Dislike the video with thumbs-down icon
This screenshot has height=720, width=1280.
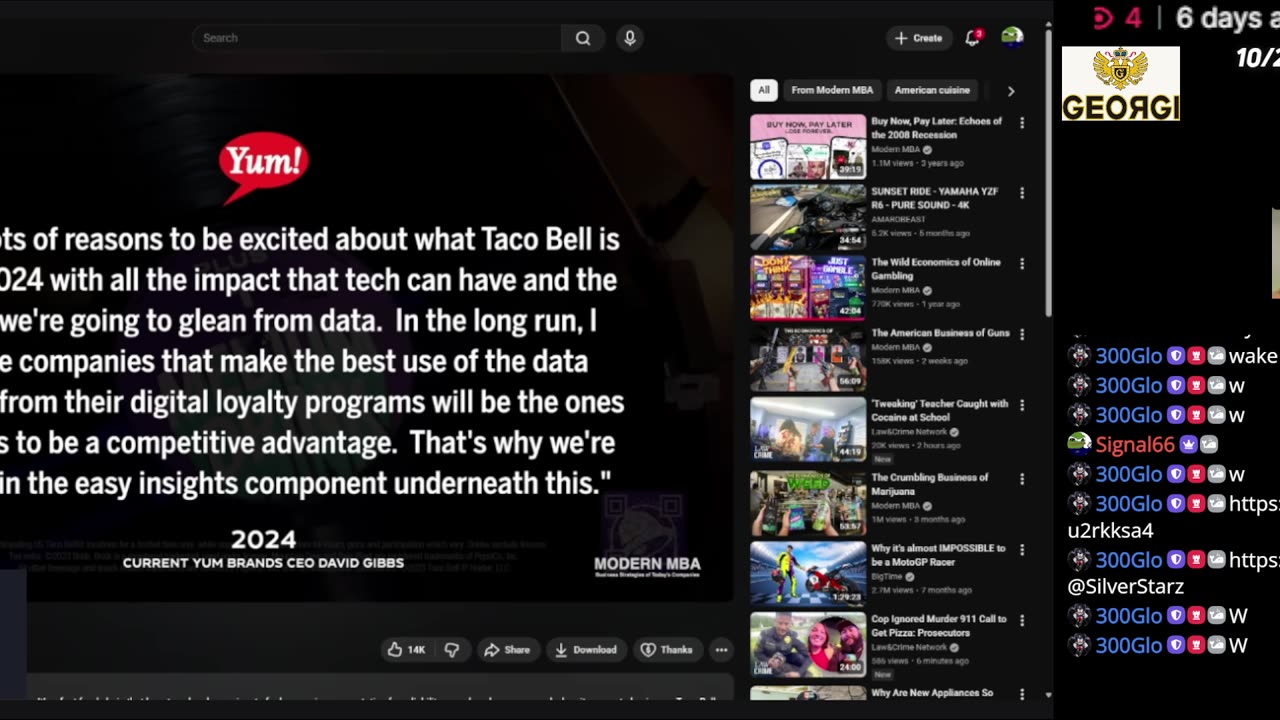[452, 650]
